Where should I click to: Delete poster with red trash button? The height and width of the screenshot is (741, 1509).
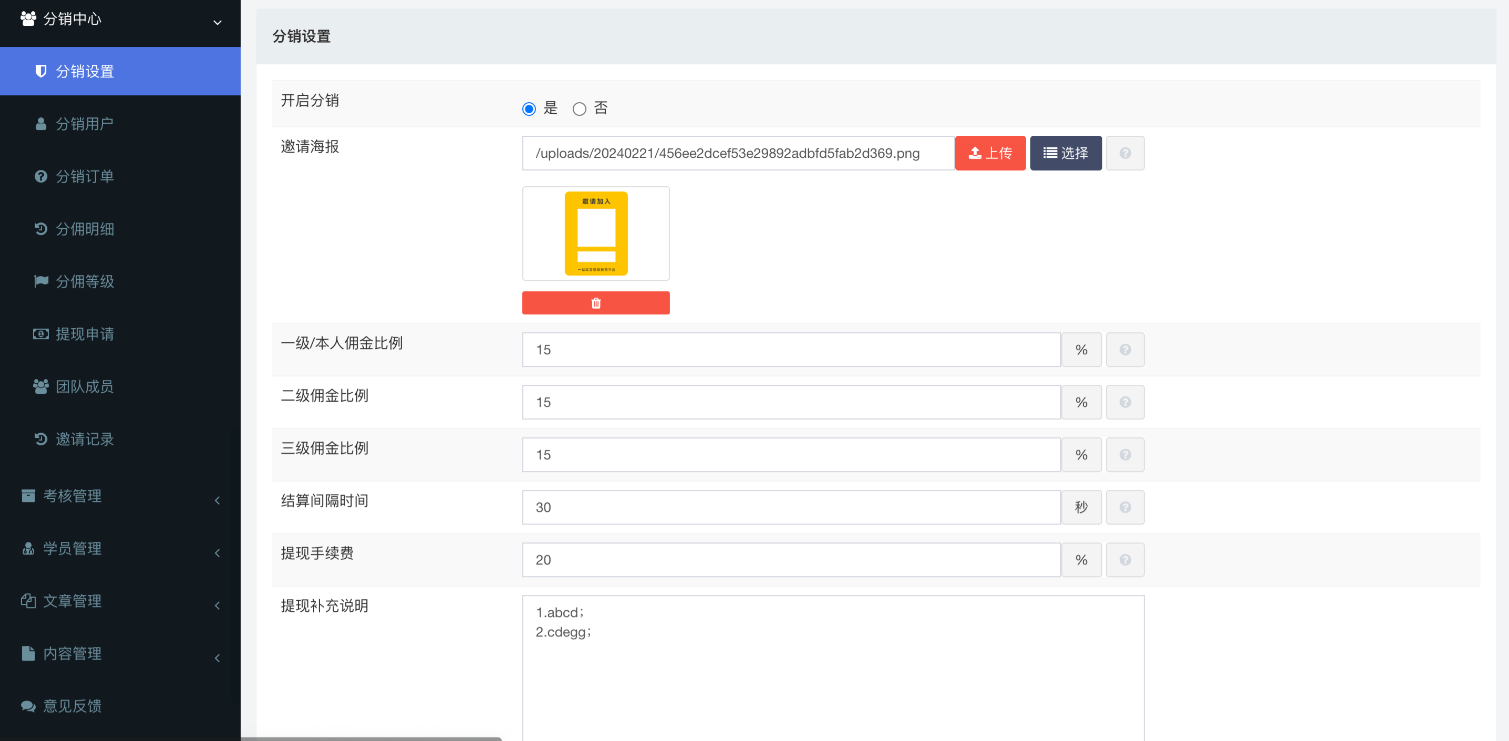pos(596,303)
